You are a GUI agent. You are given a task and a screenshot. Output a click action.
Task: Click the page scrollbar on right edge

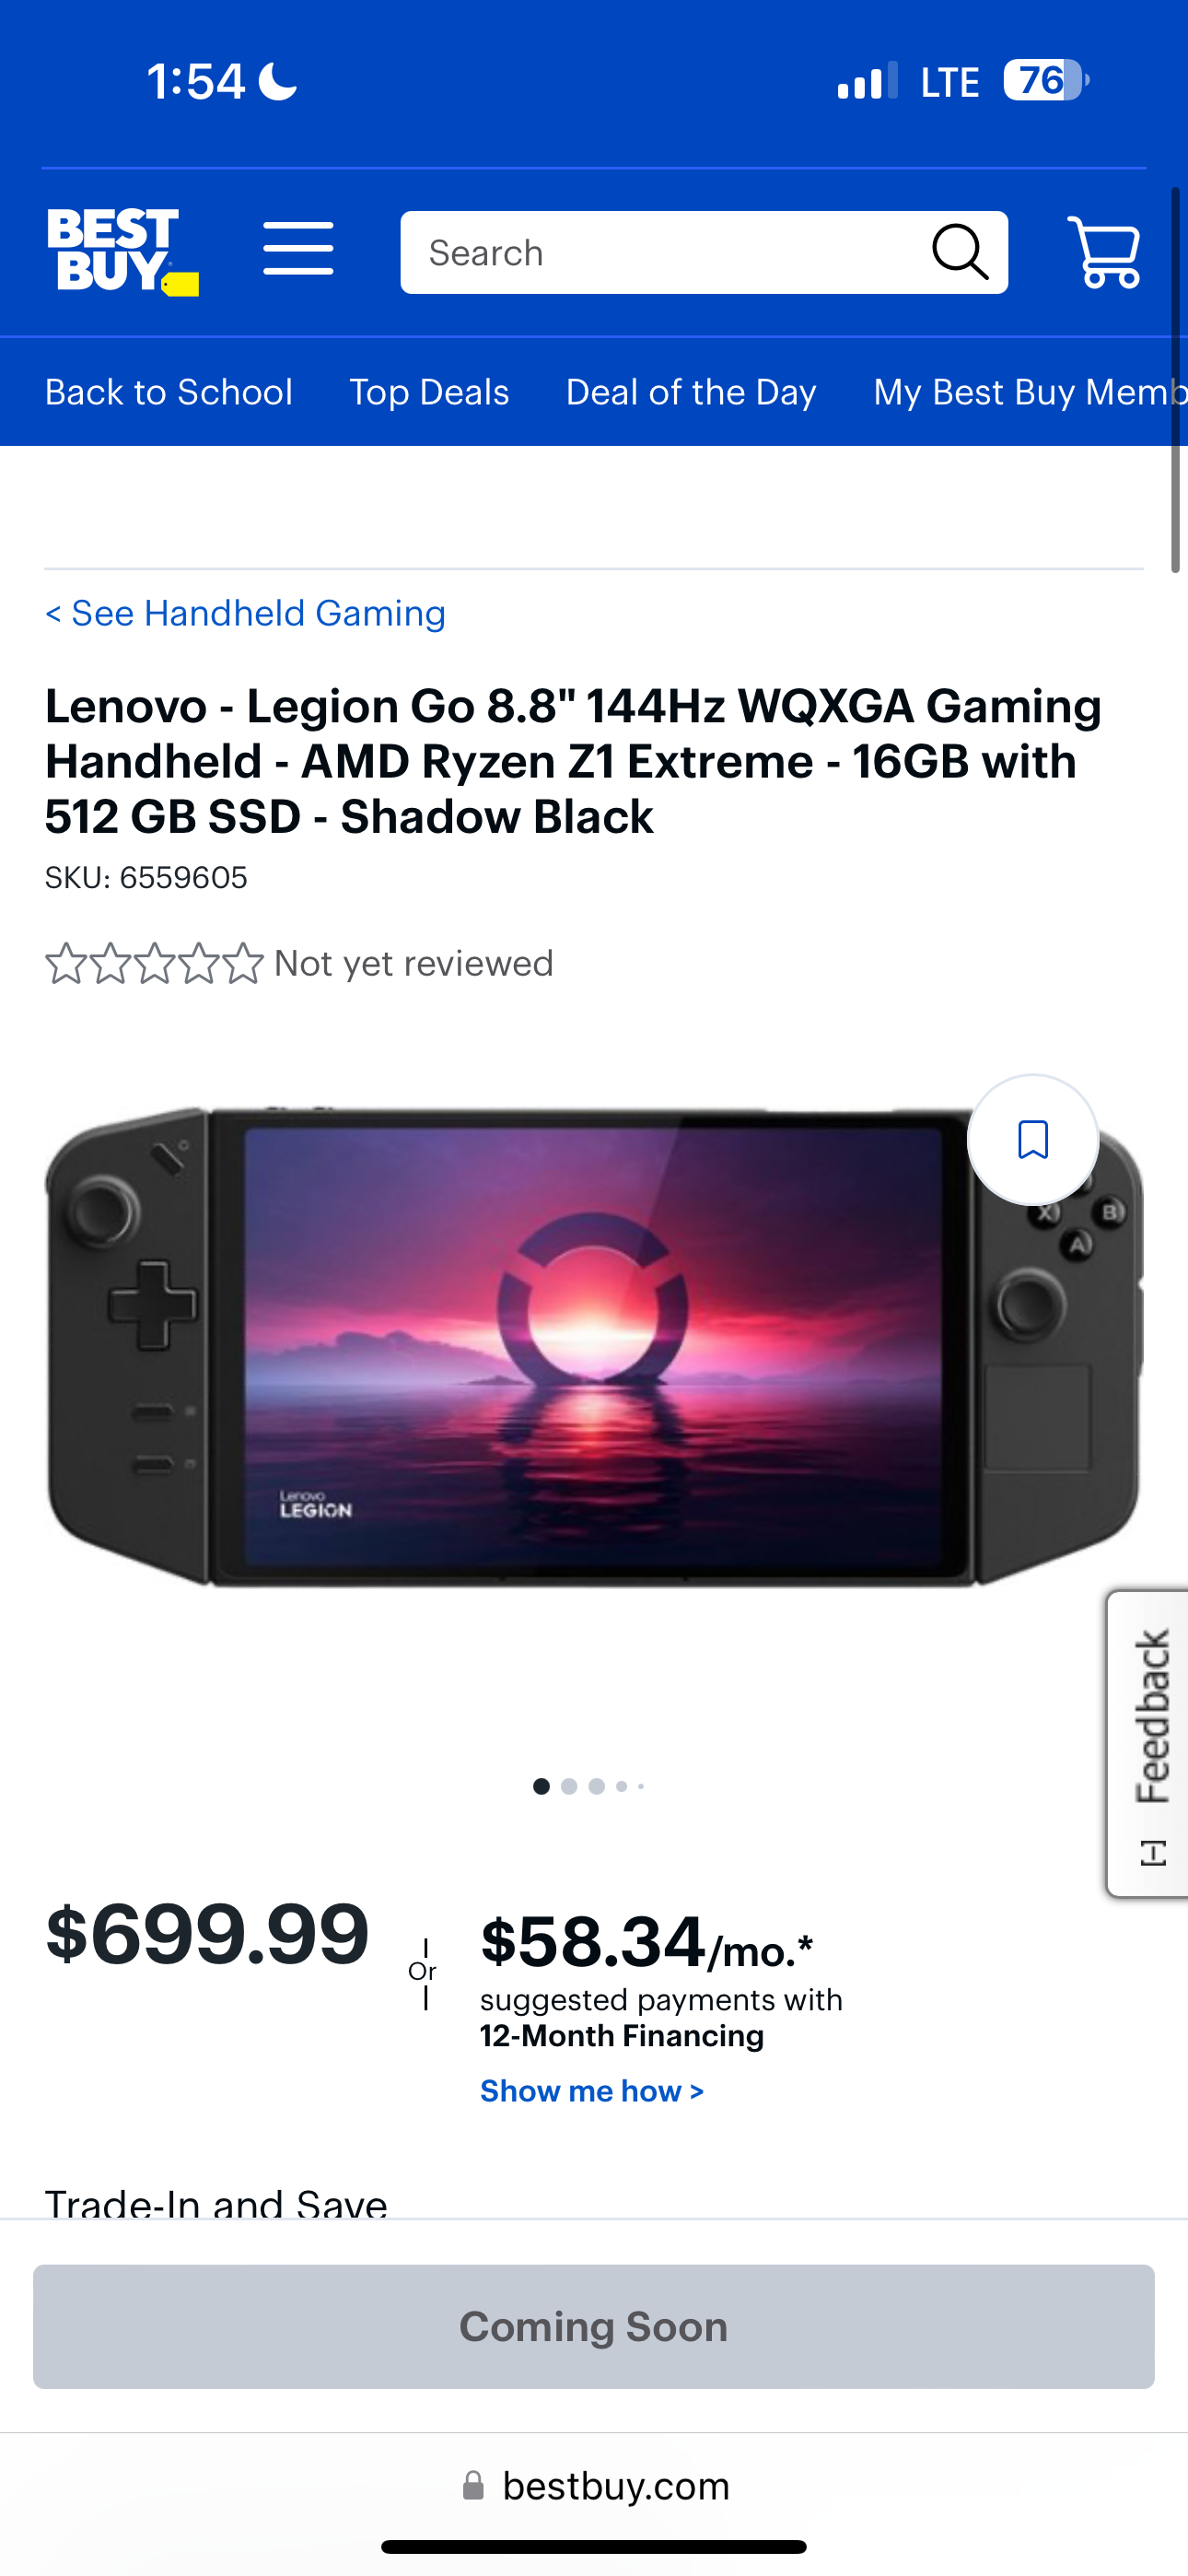tap(1176, 380)
